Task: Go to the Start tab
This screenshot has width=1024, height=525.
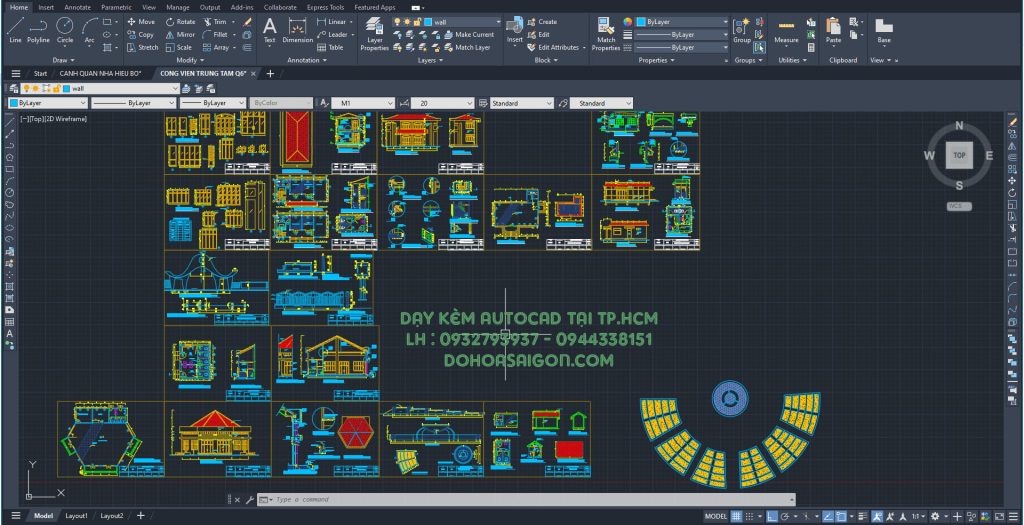Action: pos(40,74)
